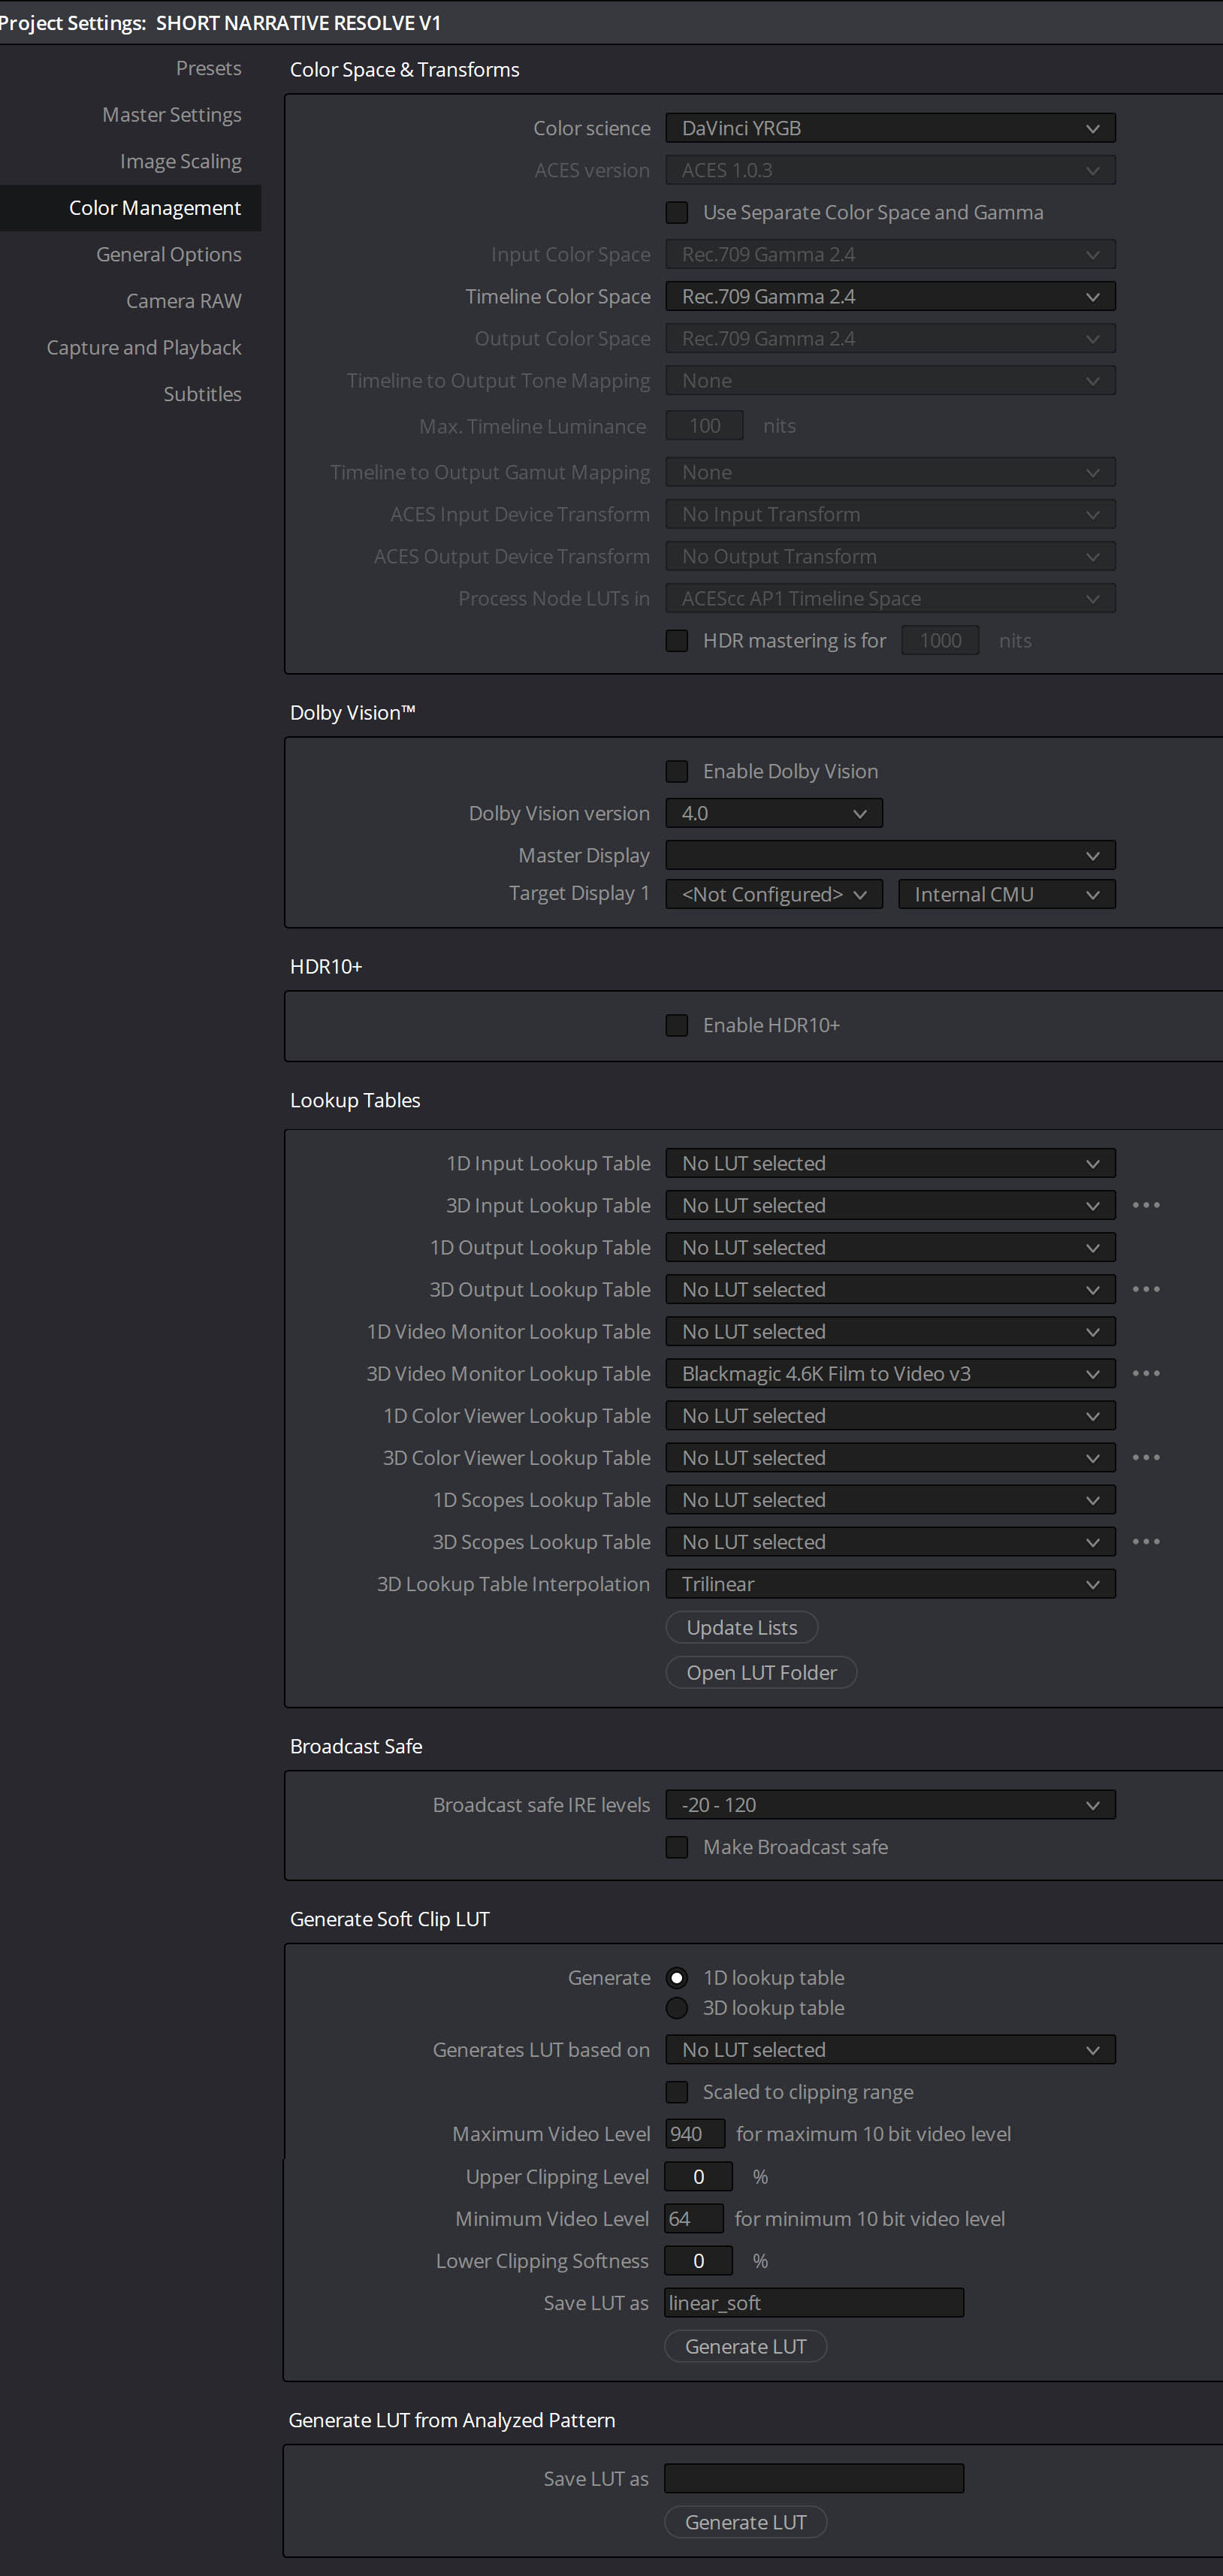The height and width of the screenshot is (2576, 1223).
Task: Open more options for 3D Scopes Lookup Table
Action: pyautogui.click(x=1146, y=1541)
